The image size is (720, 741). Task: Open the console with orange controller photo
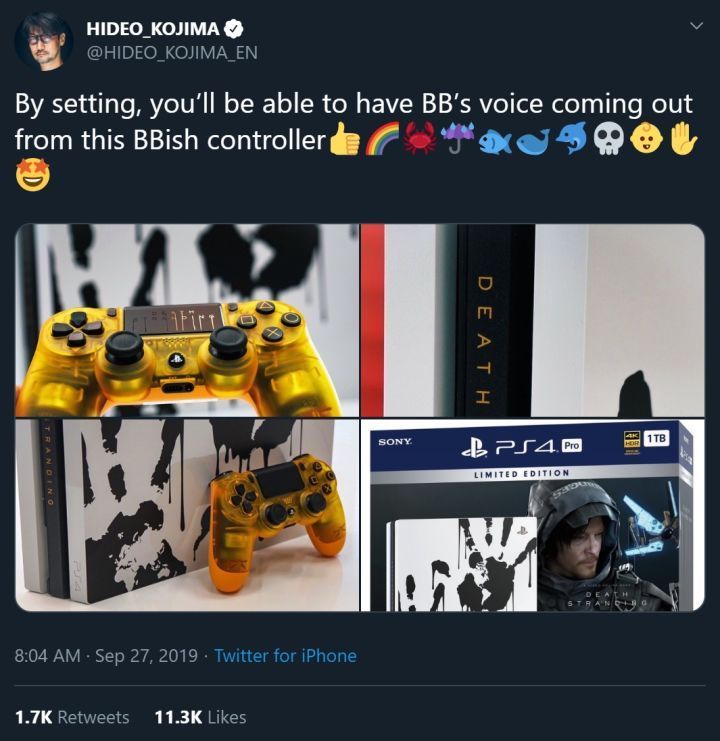point(187,515)
